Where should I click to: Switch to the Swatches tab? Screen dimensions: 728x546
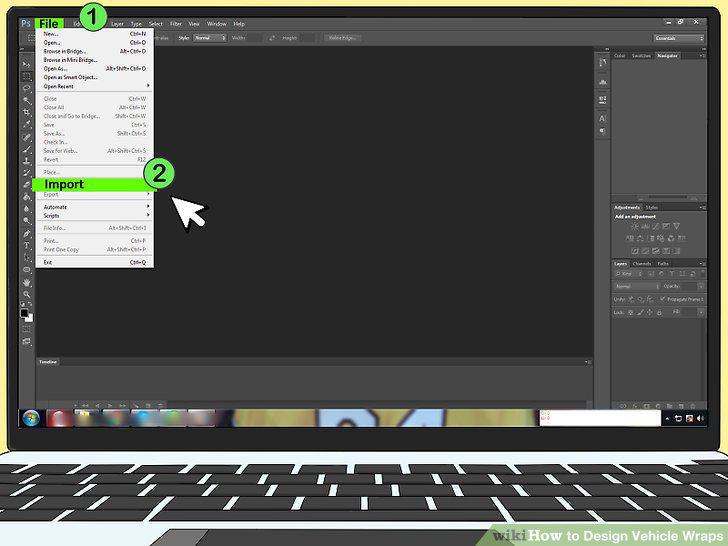click(x=641, y=56)
